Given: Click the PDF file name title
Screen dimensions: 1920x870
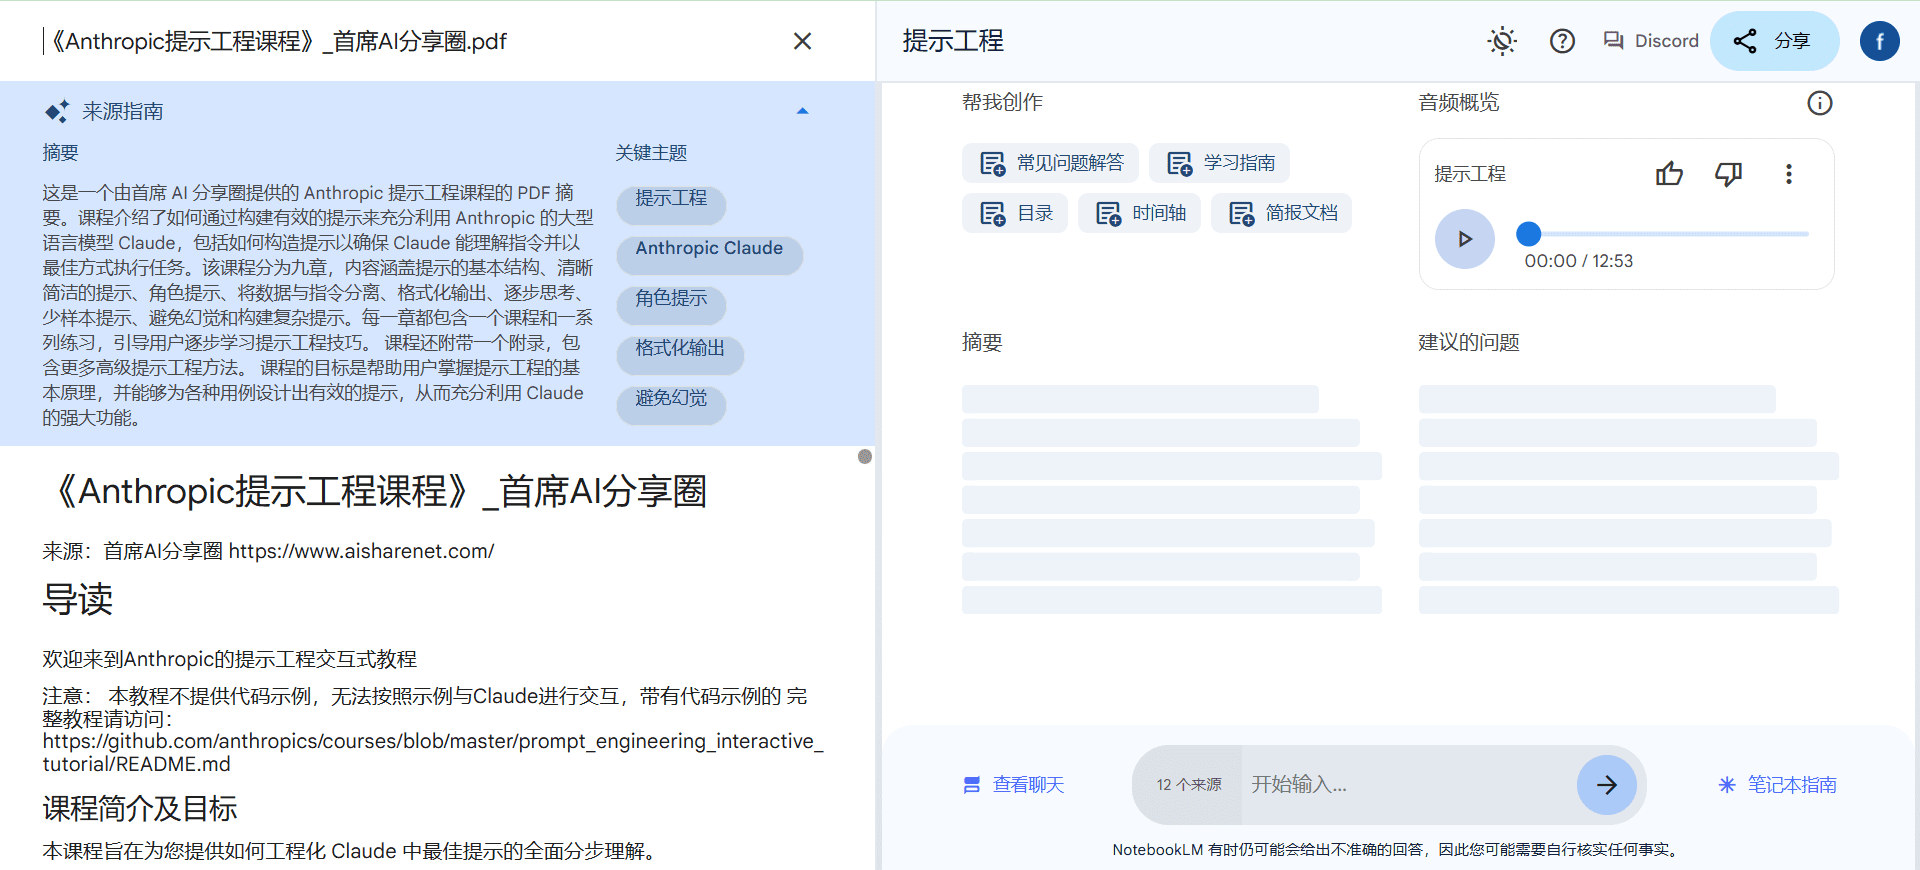Looking at the screenshot, I should click(279, 41).
